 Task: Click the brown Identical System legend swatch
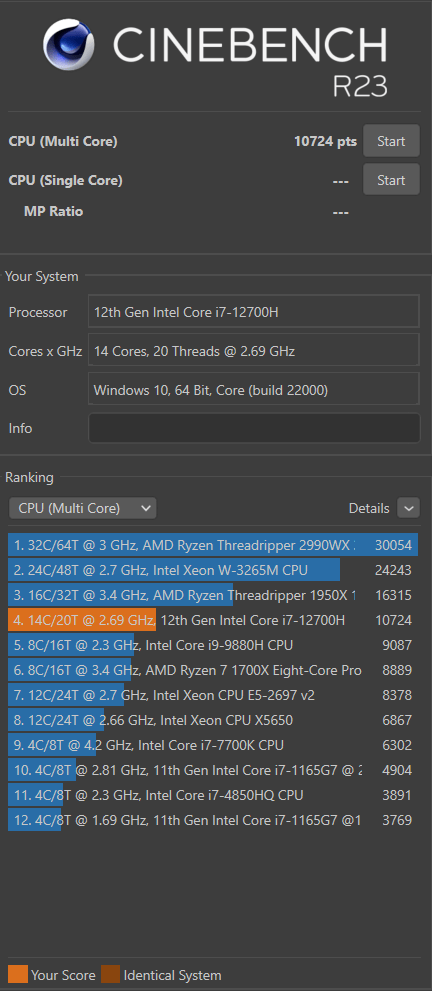tap(111, 975)
